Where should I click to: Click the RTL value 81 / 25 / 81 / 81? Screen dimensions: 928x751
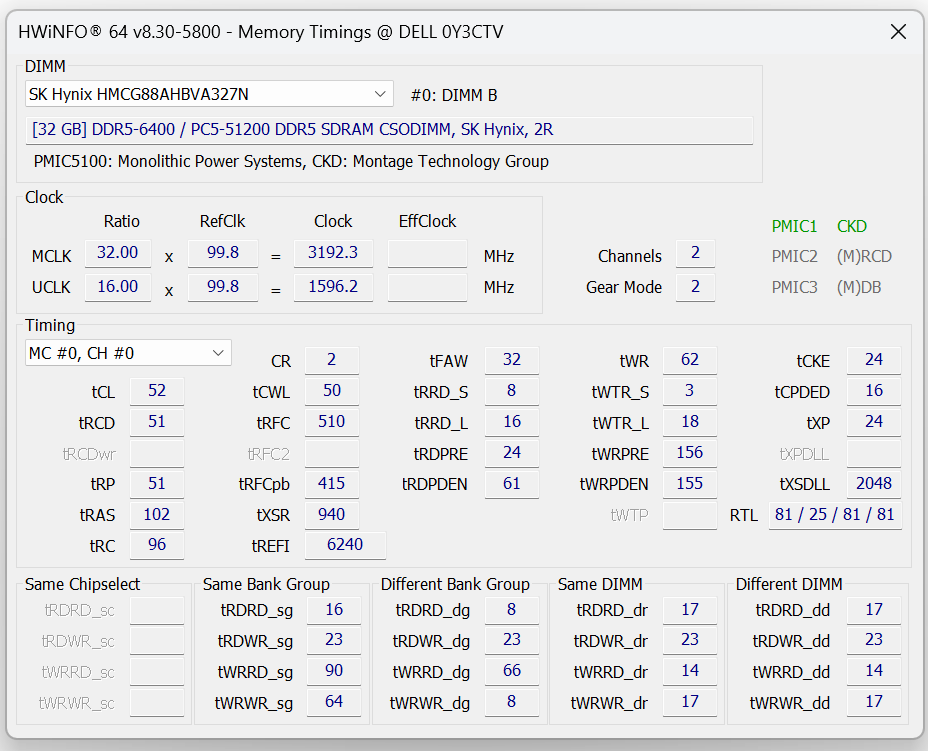tap(834, 515)
